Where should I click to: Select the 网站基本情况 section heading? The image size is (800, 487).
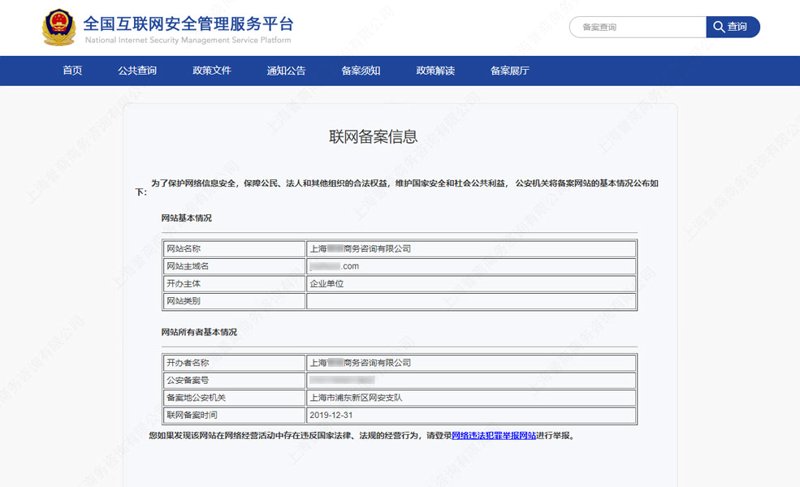(x=186, y=218)
